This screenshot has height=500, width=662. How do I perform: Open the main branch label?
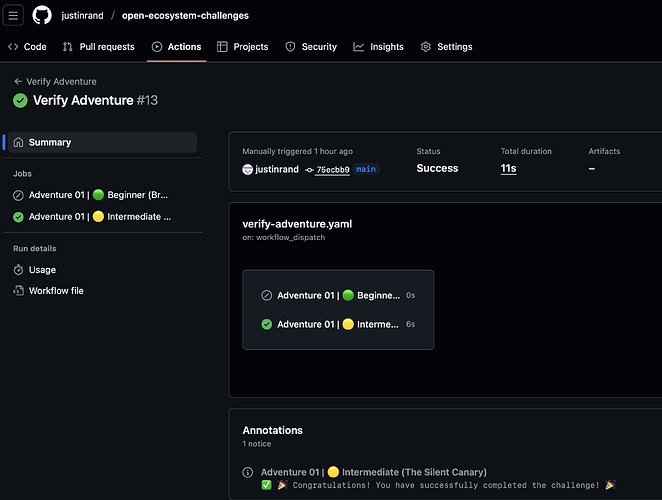(366, 169)
